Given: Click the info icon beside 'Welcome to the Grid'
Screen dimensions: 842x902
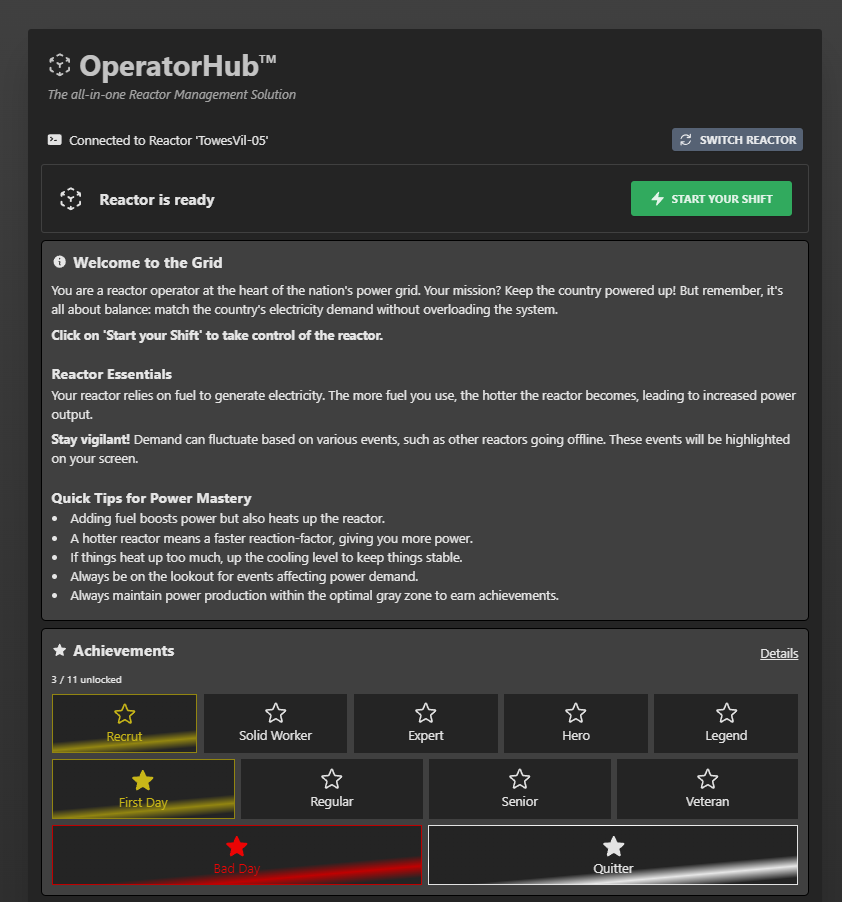Looking at the screenshot, I should click(x=58, y=262).
